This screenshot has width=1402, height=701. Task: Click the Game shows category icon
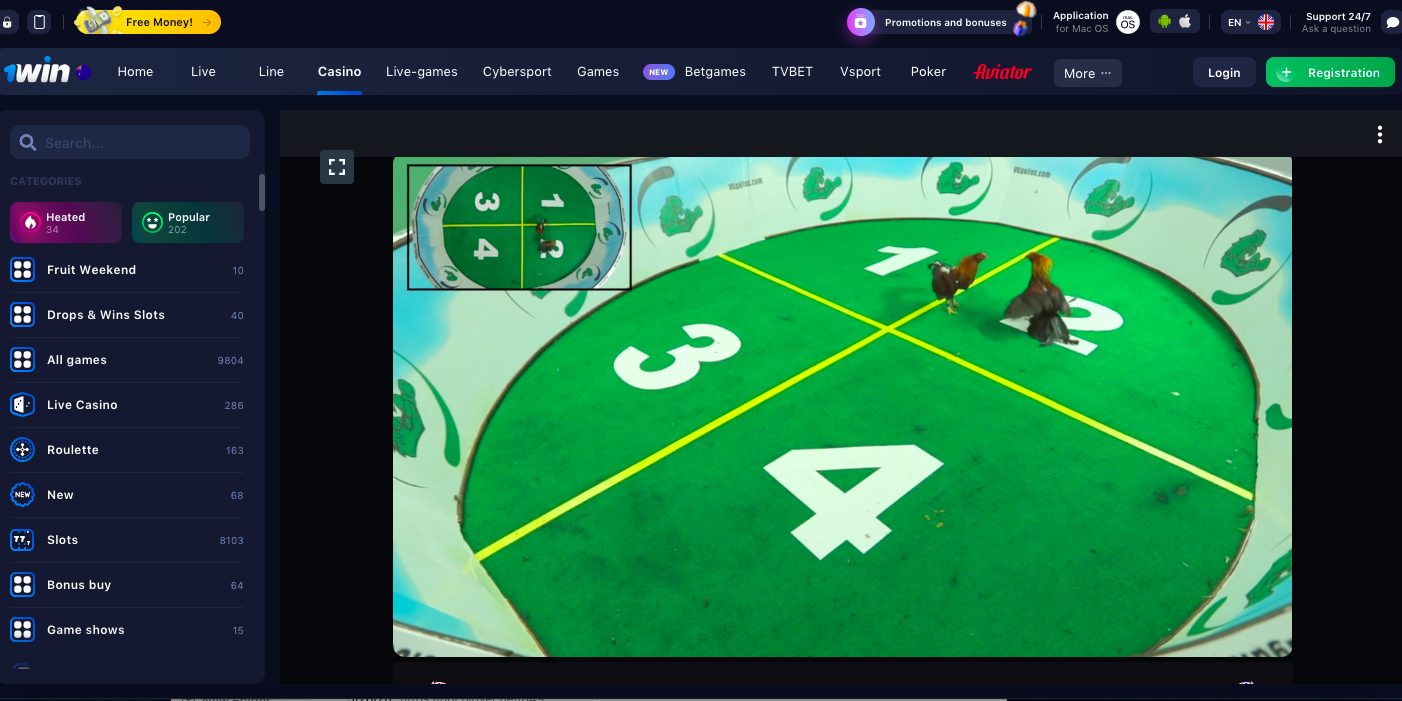22,630
